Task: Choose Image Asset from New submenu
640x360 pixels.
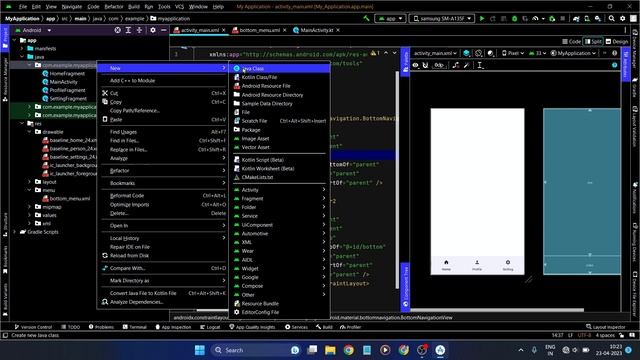Action: tap(279, 139)
